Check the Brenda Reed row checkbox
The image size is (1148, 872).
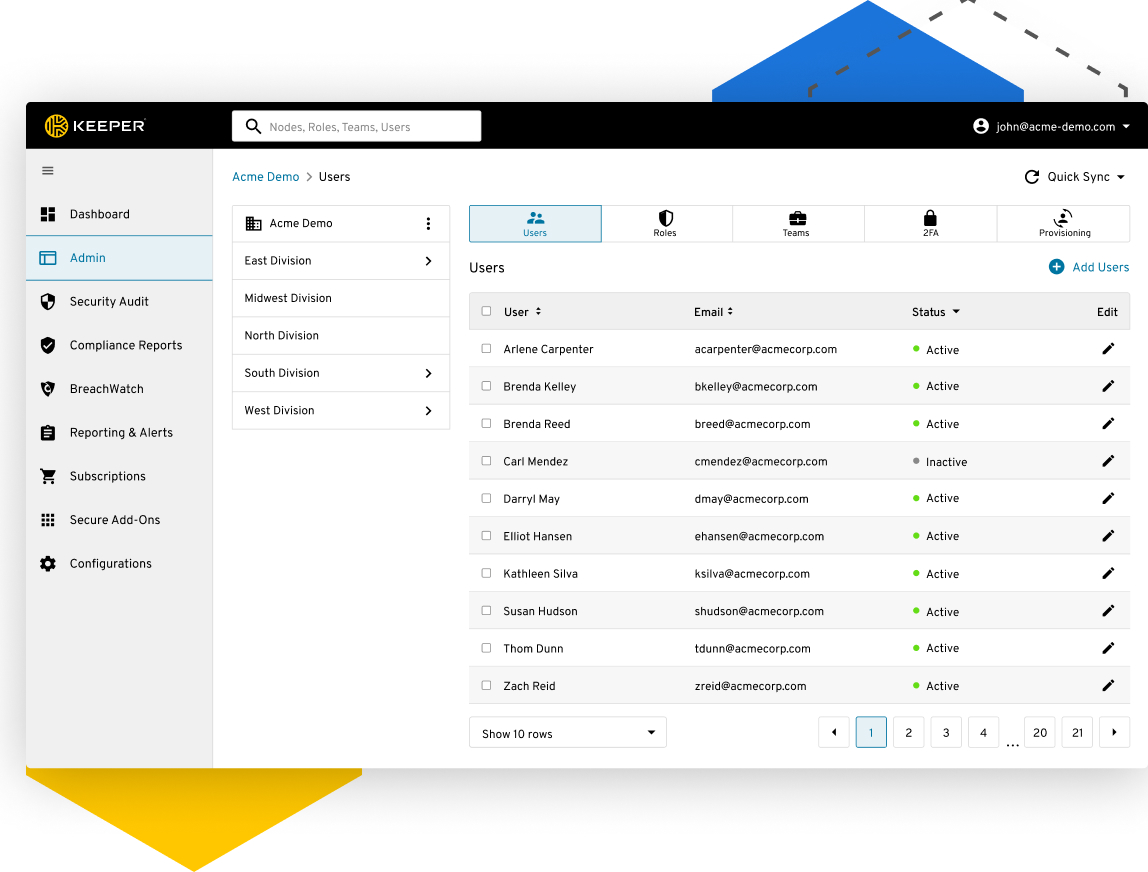(486, 423)
